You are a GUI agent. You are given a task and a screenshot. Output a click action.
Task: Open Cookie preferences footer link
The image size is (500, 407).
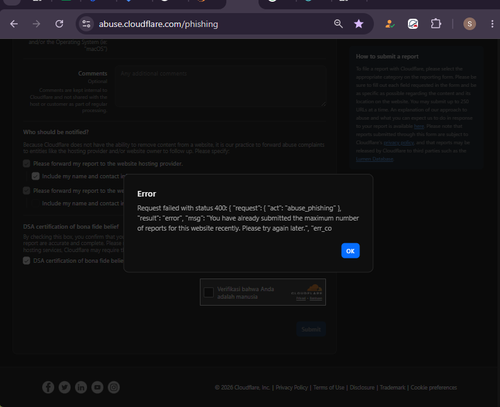434,387
